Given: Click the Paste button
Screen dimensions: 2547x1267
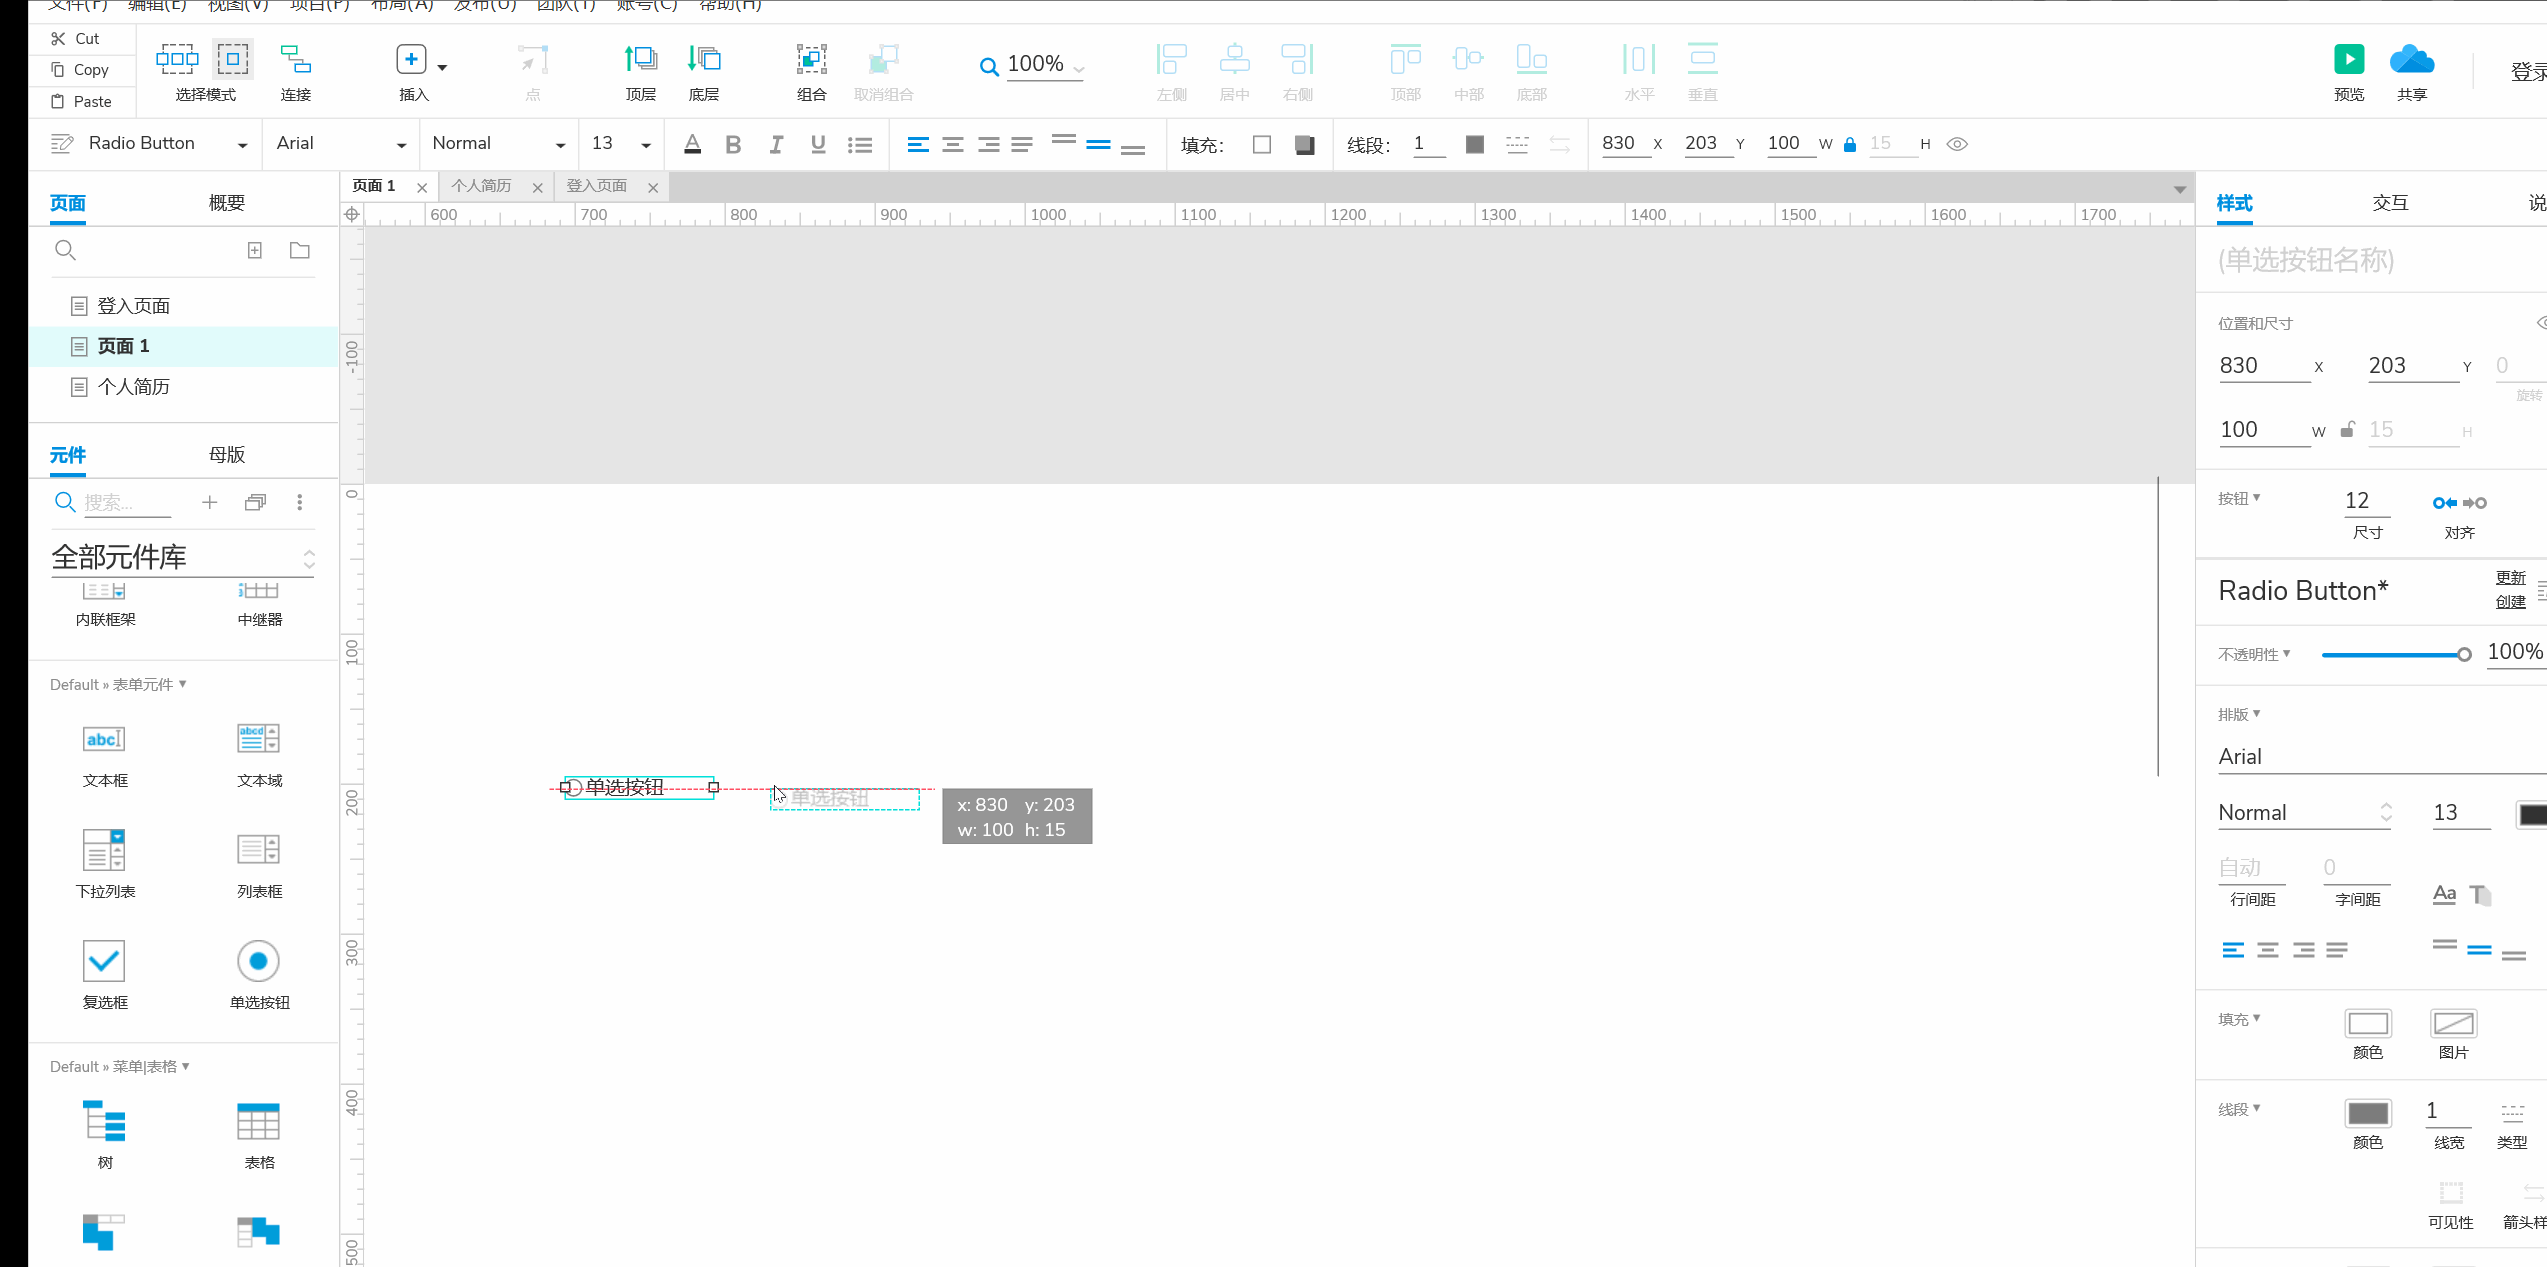Looking at the screenshot, I should pyautogui.click(x=82, y=101).
